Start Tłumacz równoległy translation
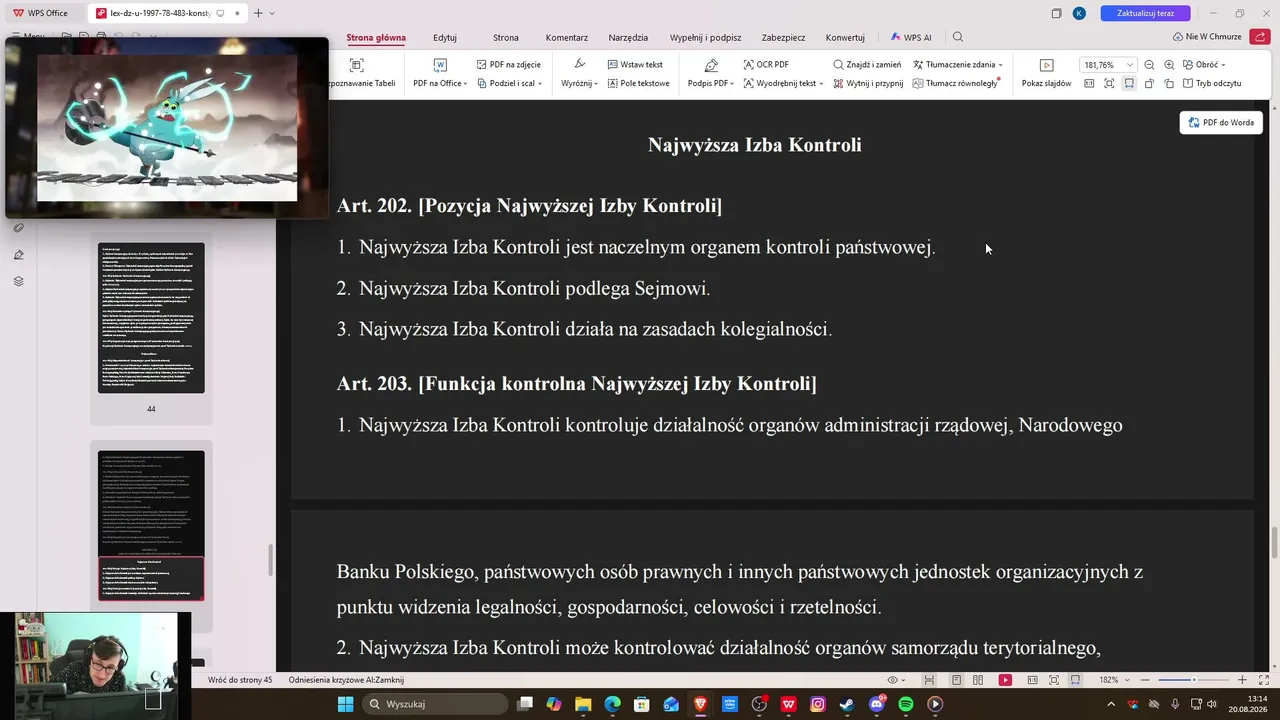 point(955,83)
